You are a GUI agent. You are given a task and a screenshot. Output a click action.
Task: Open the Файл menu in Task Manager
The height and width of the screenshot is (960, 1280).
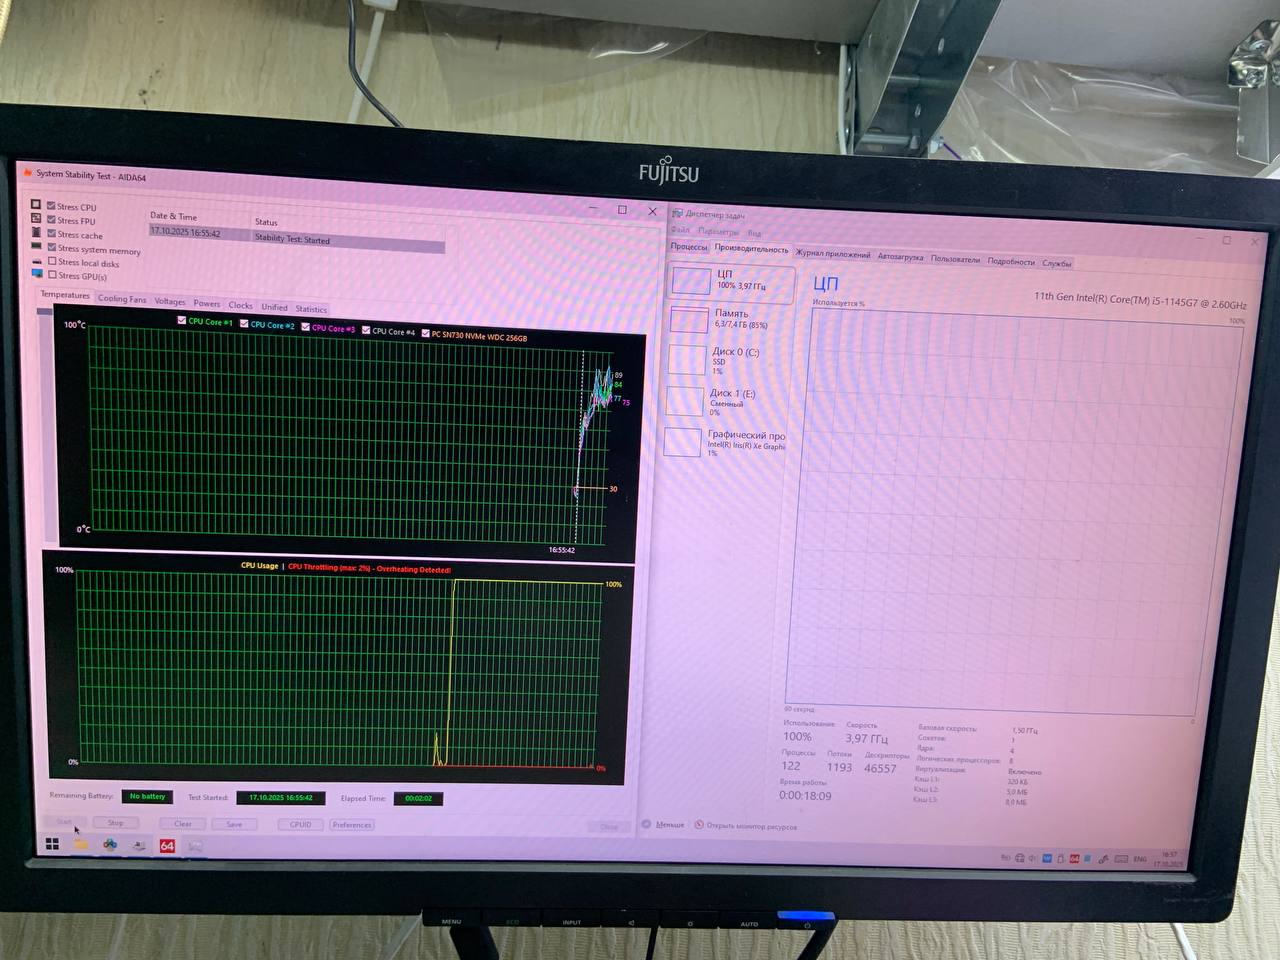(x=680, y=230)
